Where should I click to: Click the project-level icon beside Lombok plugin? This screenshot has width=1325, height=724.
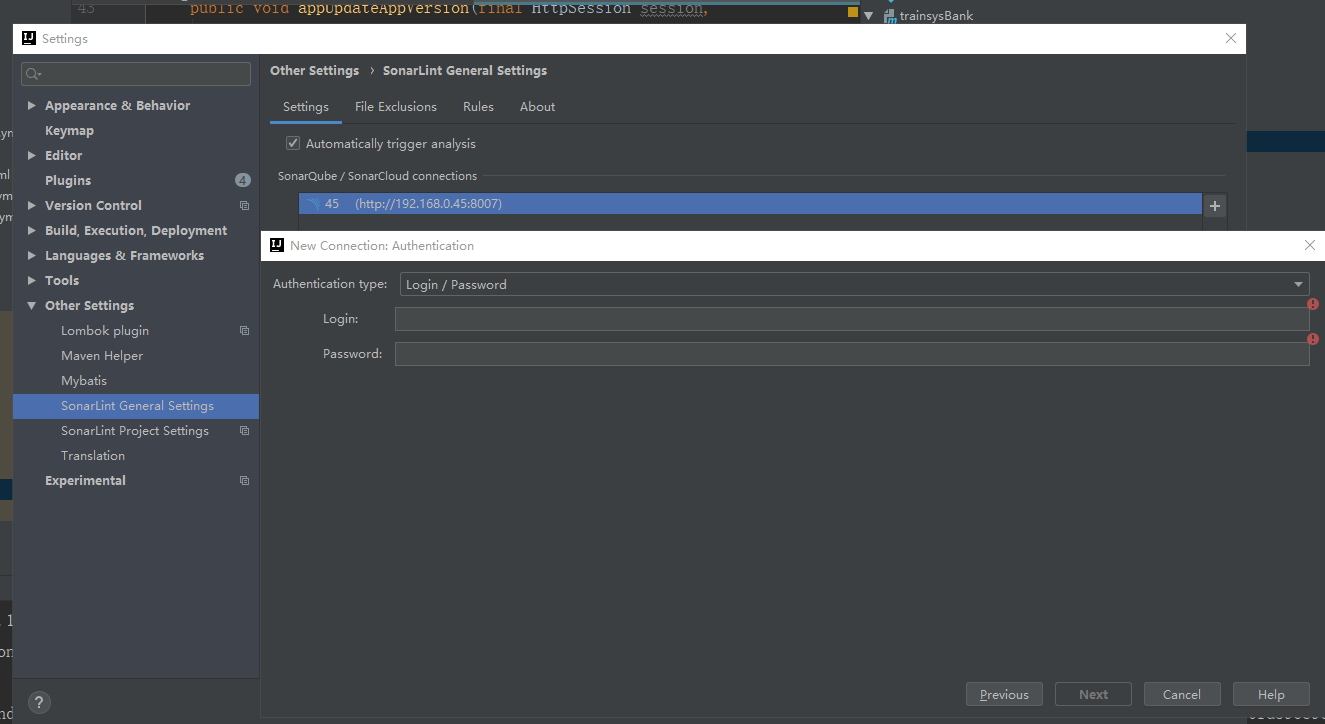244,331
